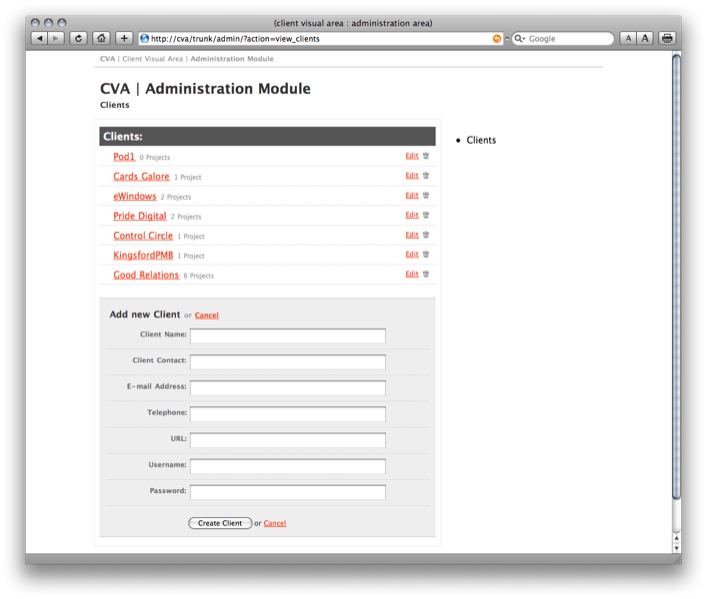
Task: Open Google search engine dropdown magnifier
Action: click(x=520, y=38)
